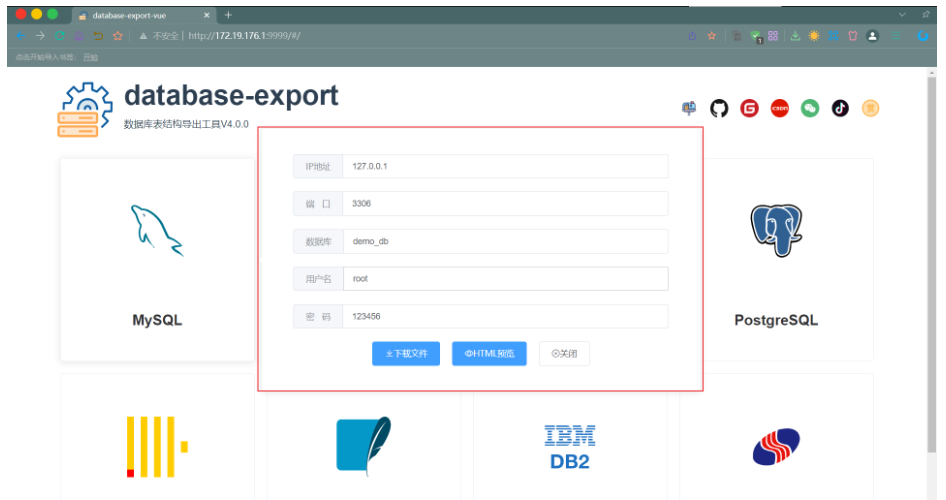Click the HTML preview button
The width and height of the screenshot is (946, 500).
(489, 353)
